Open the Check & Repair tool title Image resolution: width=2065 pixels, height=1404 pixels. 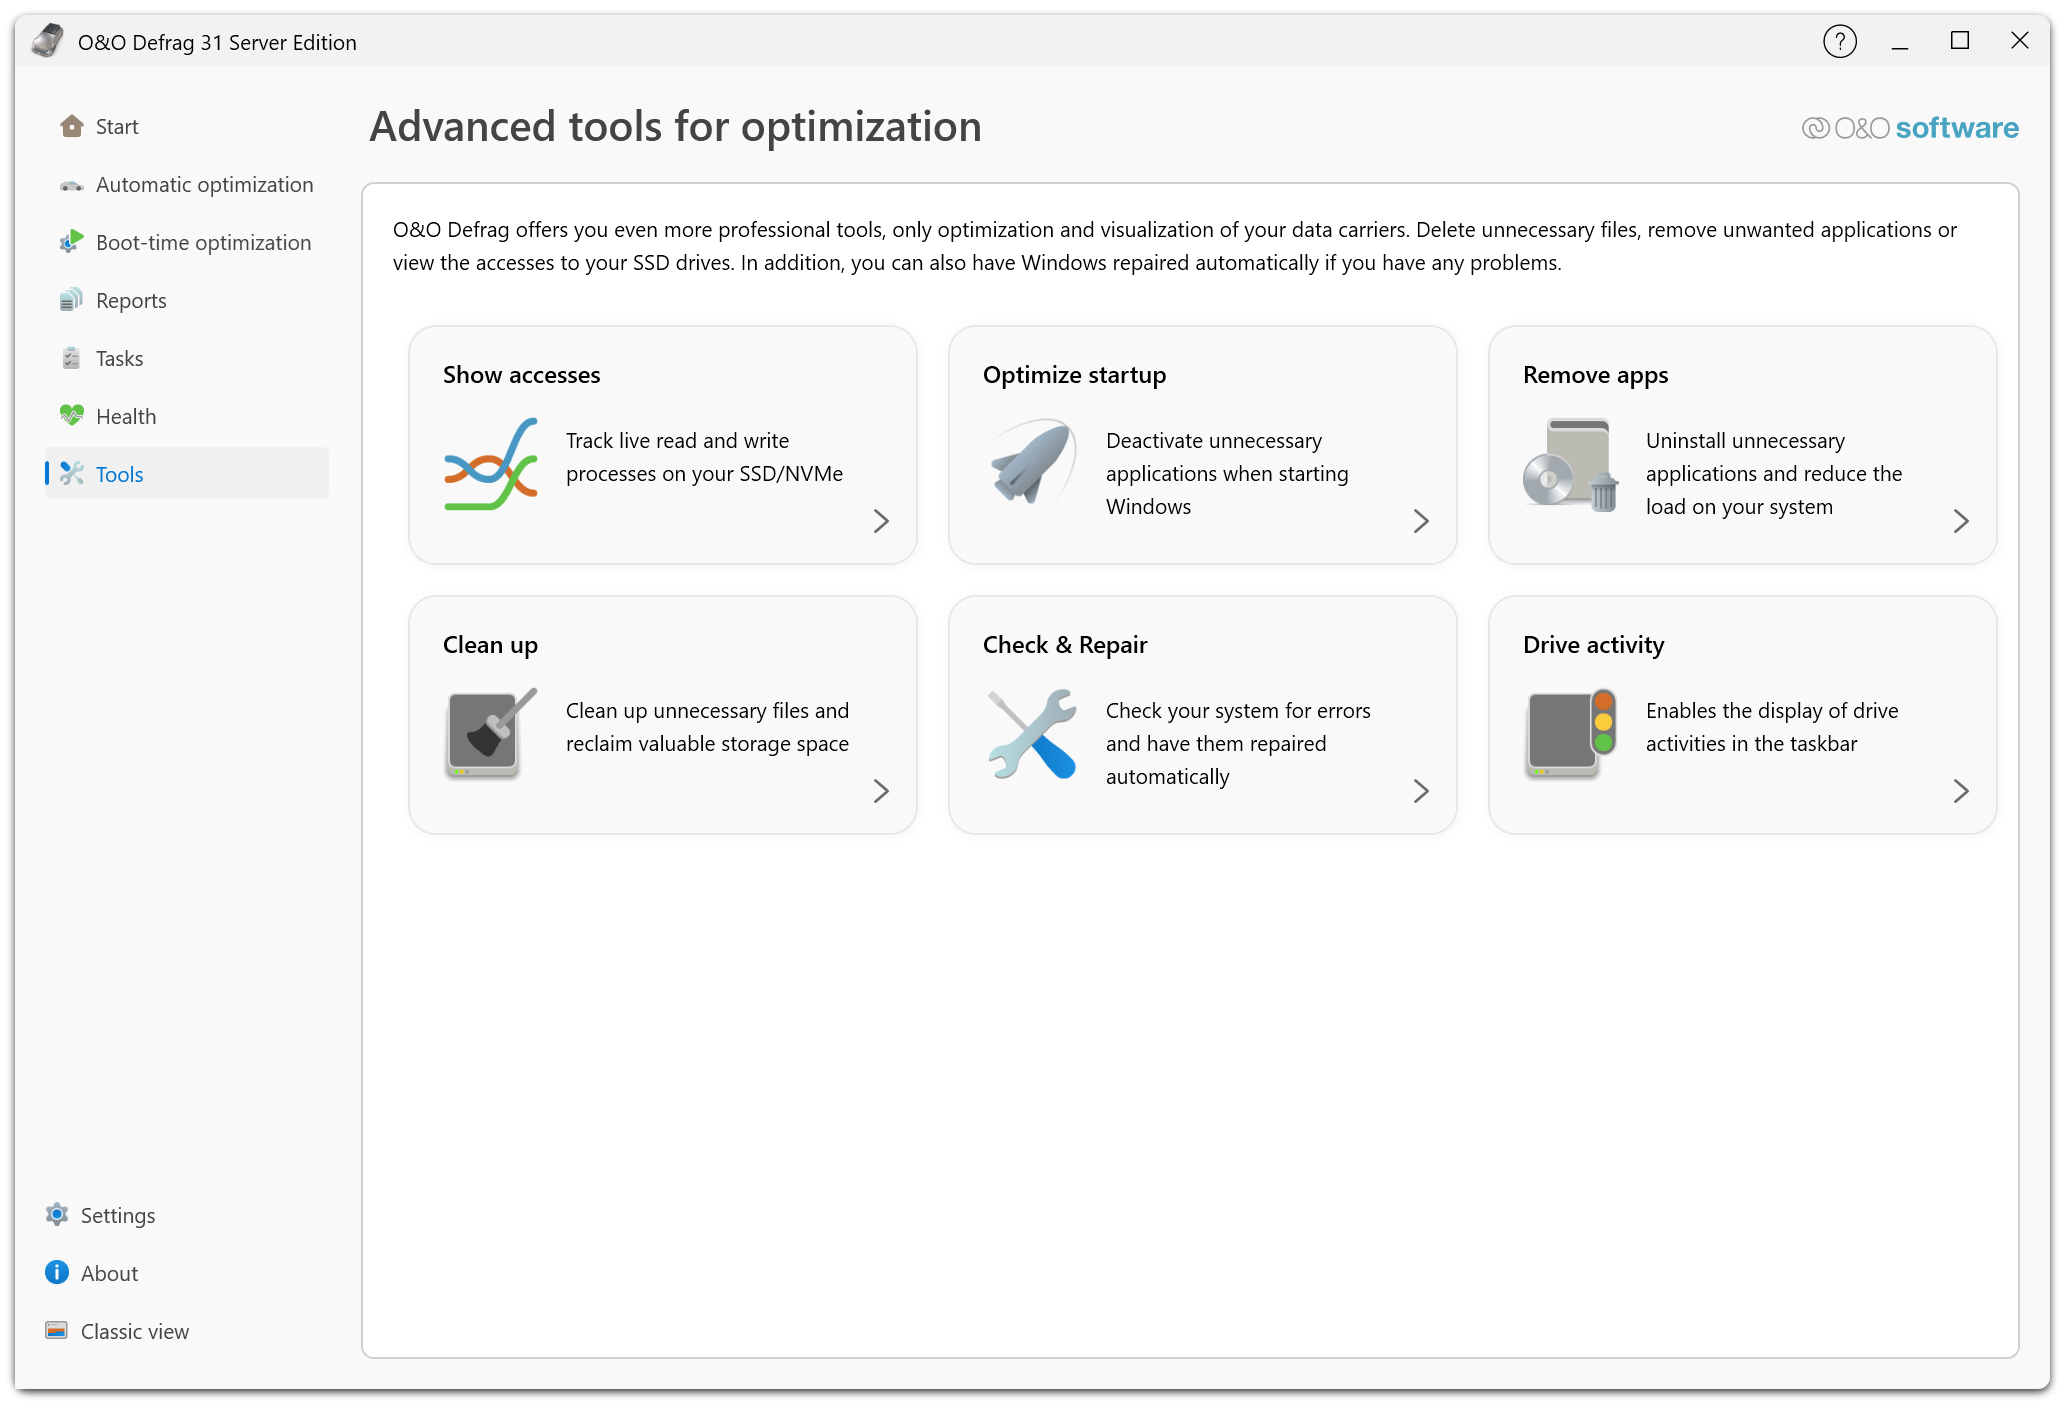(1065, 645)
